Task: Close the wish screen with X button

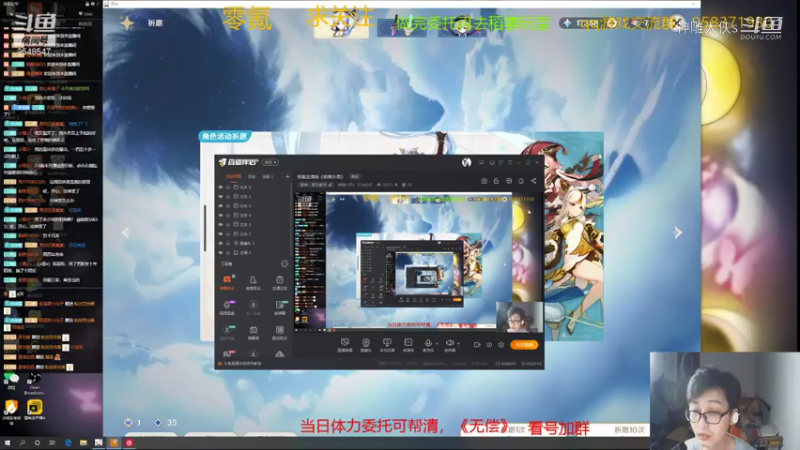Action: (x=677, y=22)
